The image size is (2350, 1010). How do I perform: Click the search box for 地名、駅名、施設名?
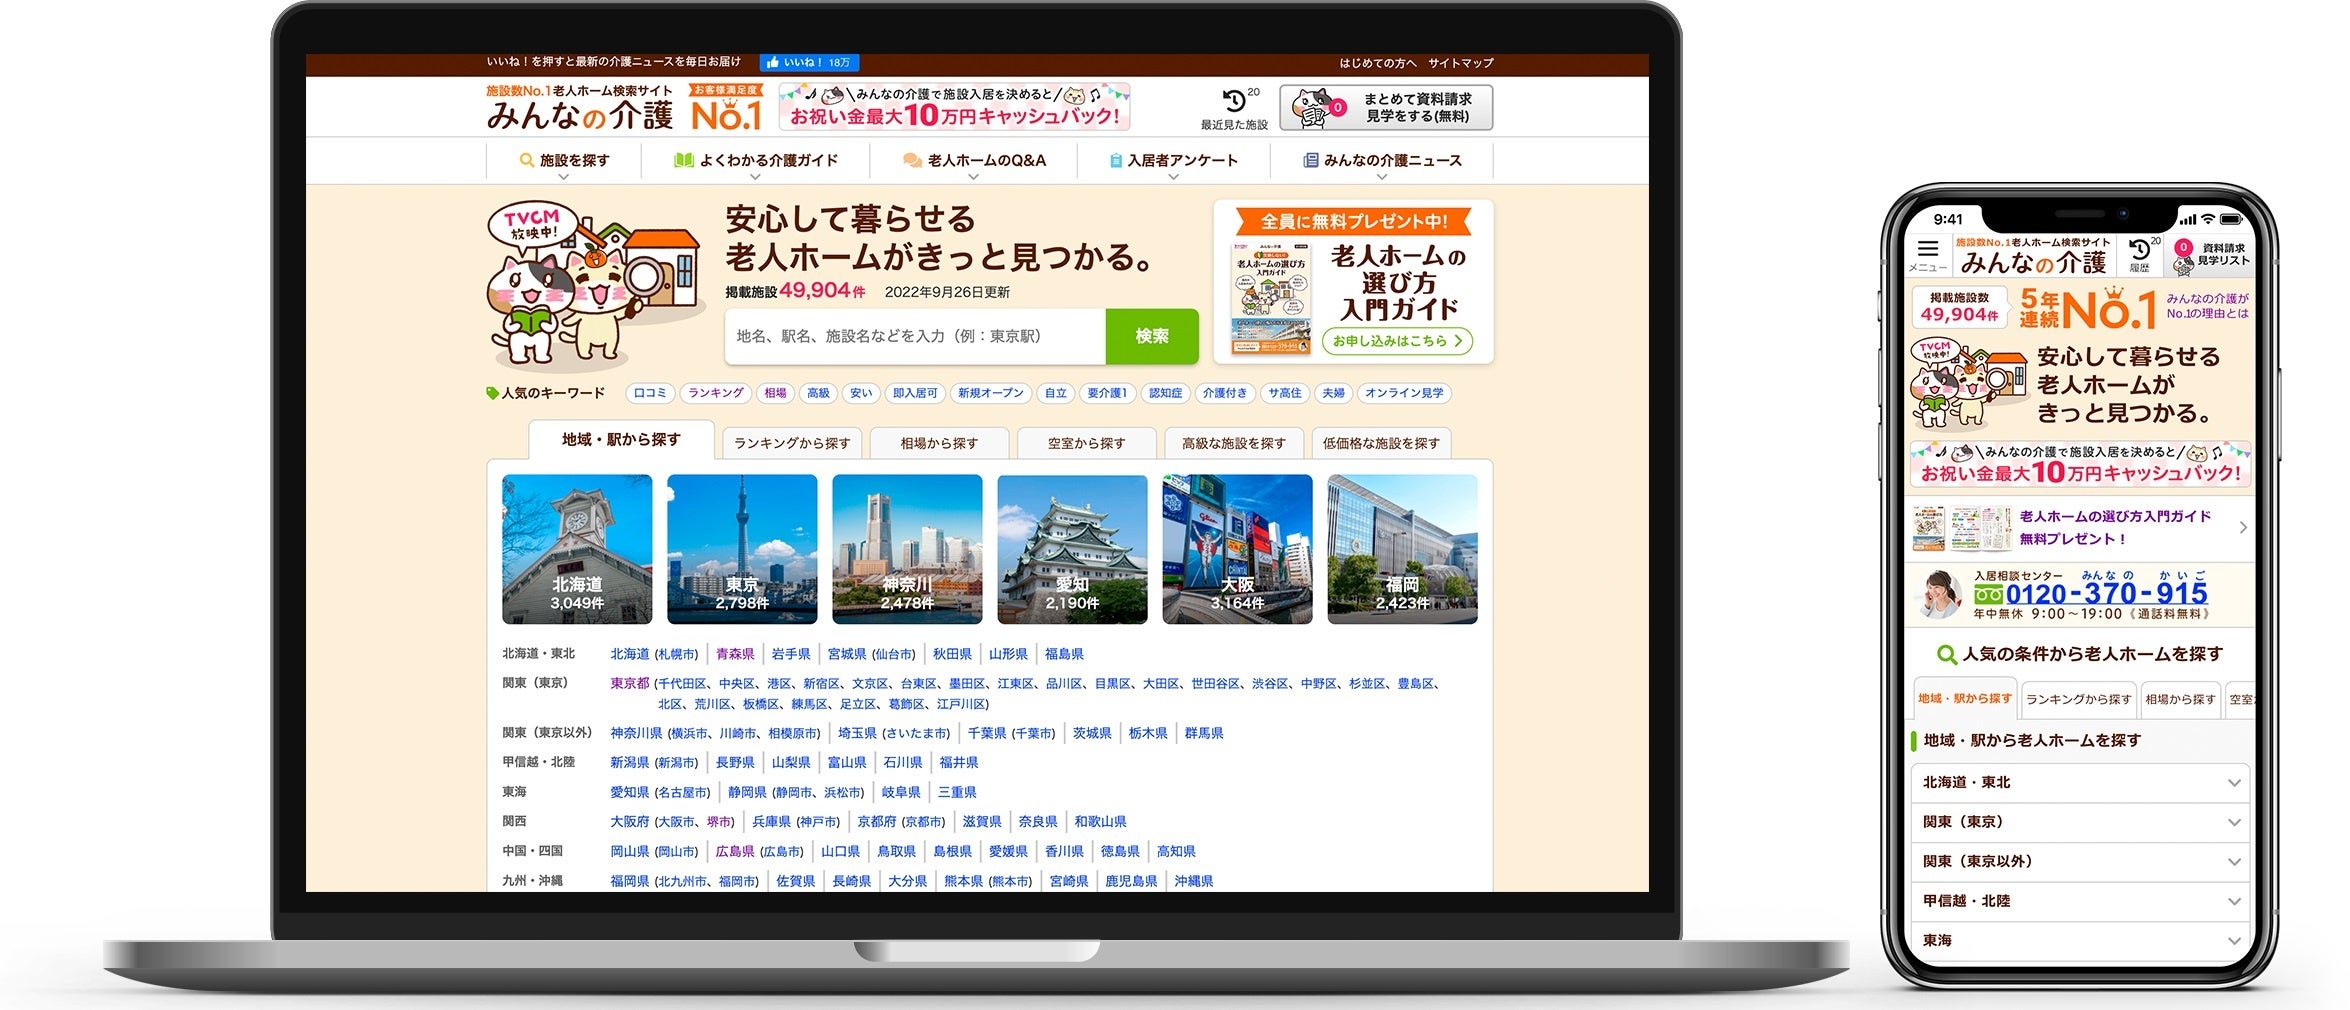click(915, 336)
